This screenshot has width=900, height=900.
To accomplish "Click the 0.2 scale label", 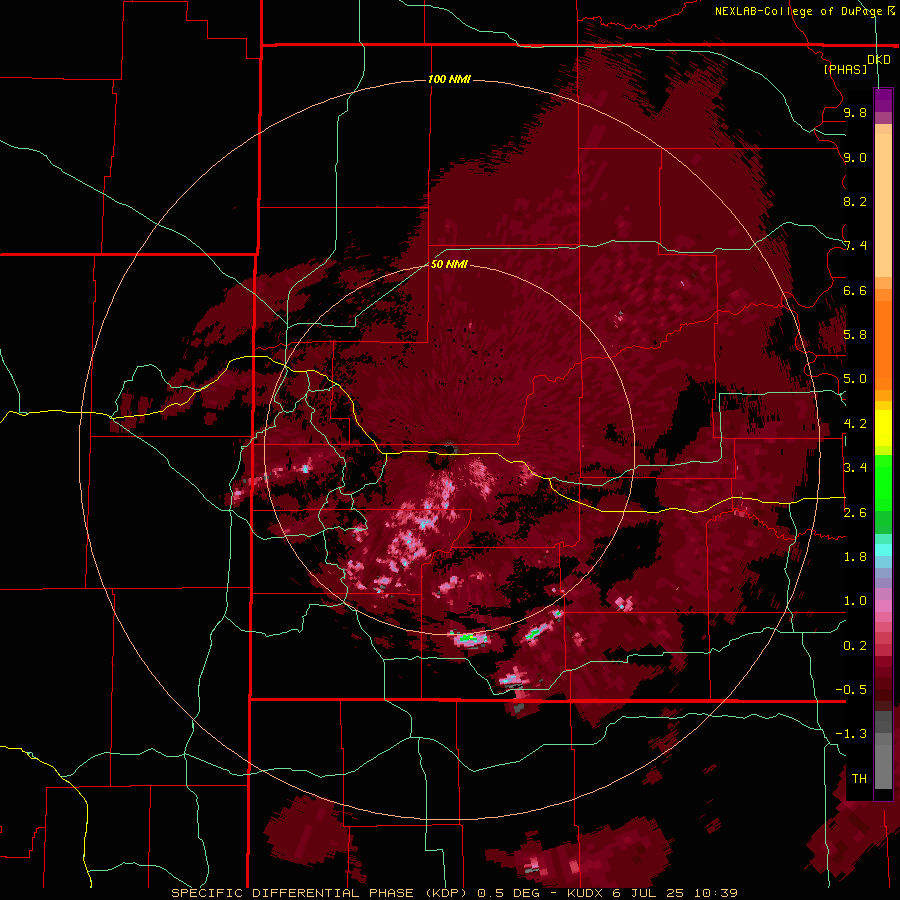I will pos(855,645).
